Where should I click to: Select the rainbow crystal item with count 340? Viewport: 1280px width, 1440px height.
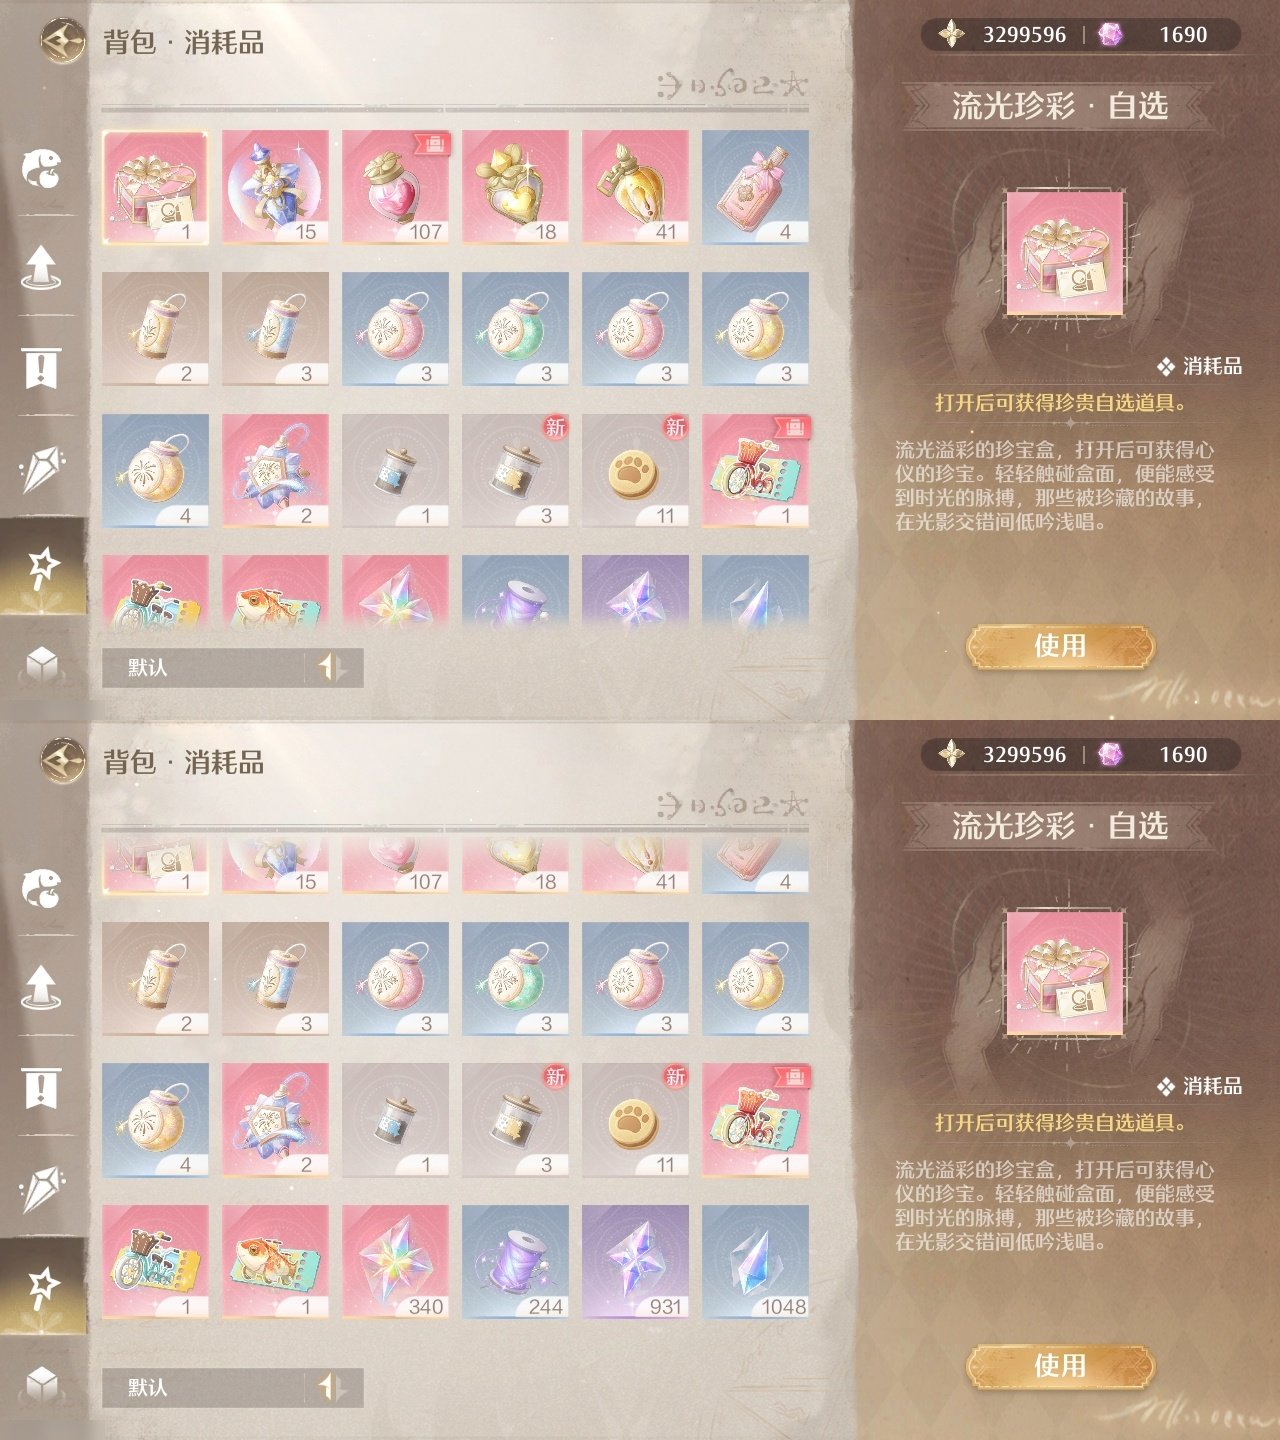396,1262
